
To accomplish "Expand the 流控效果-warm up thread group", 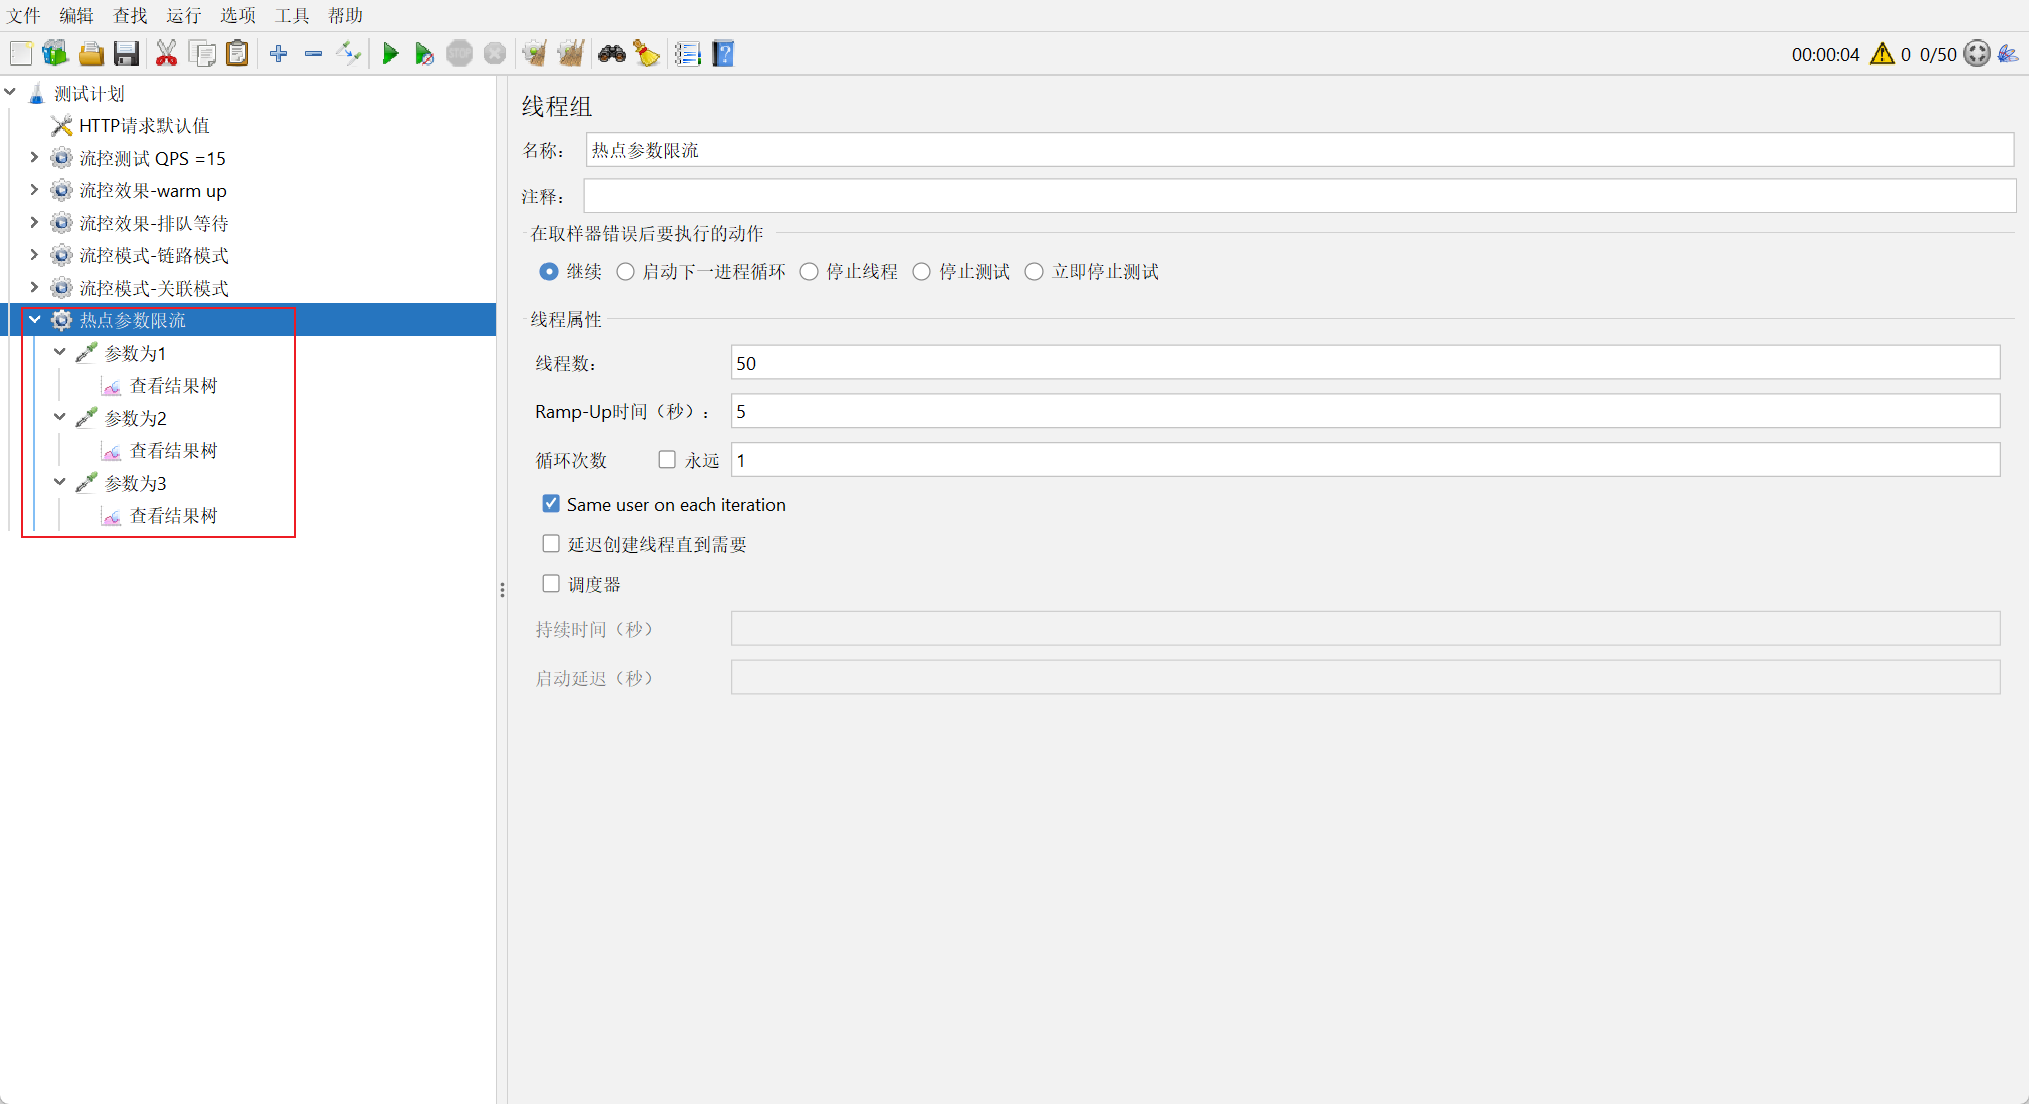I will point(34,190).
